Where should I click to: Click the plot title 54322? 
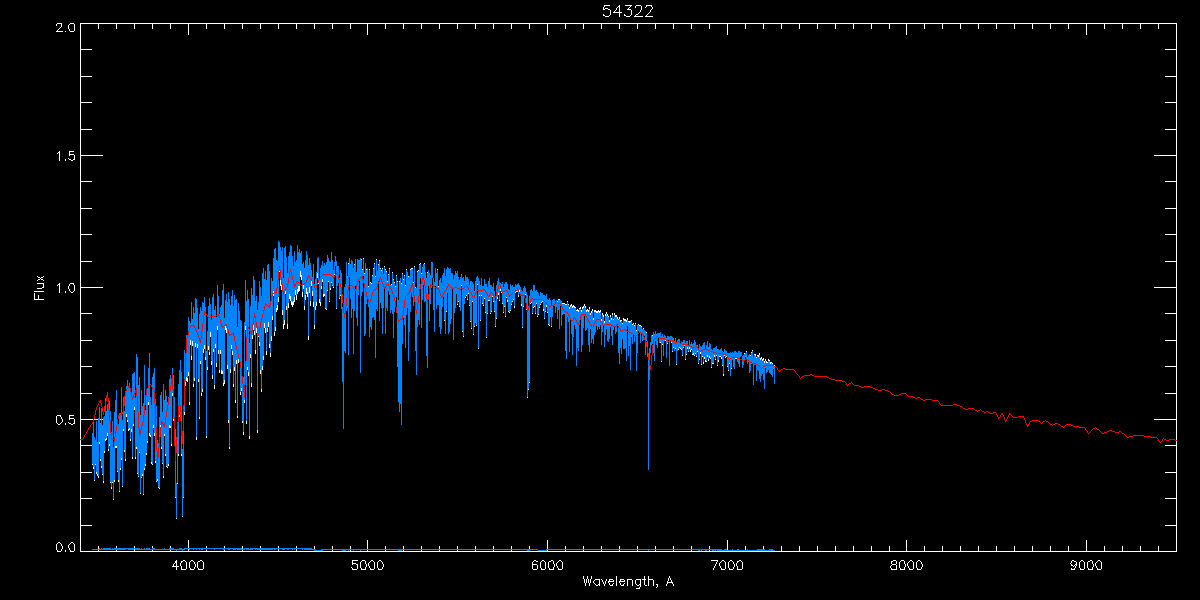628,11
